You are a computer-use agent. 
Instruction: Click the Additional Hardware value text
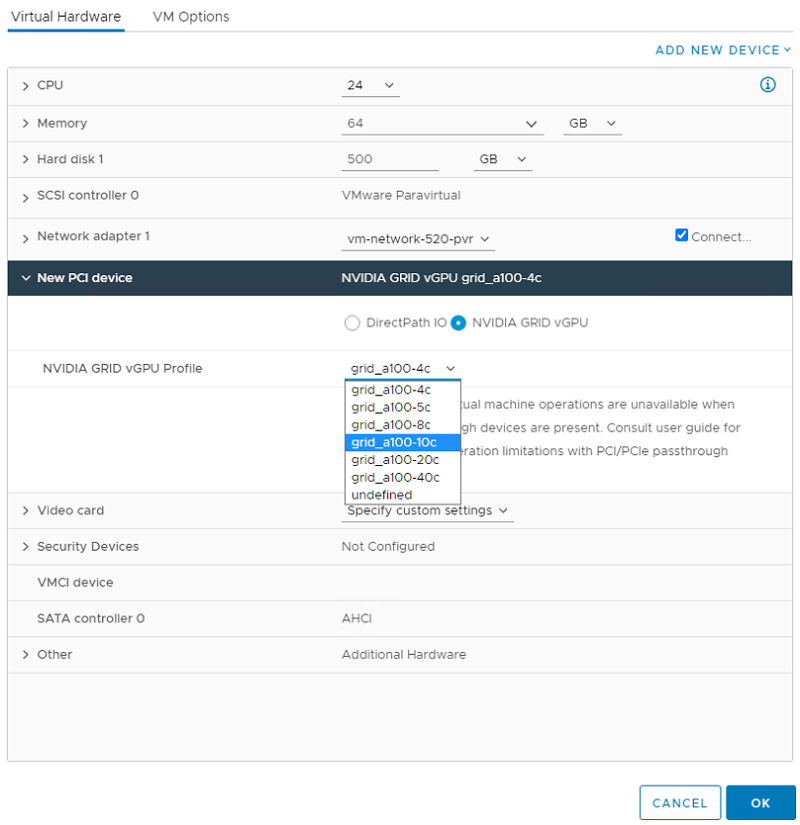404,655
